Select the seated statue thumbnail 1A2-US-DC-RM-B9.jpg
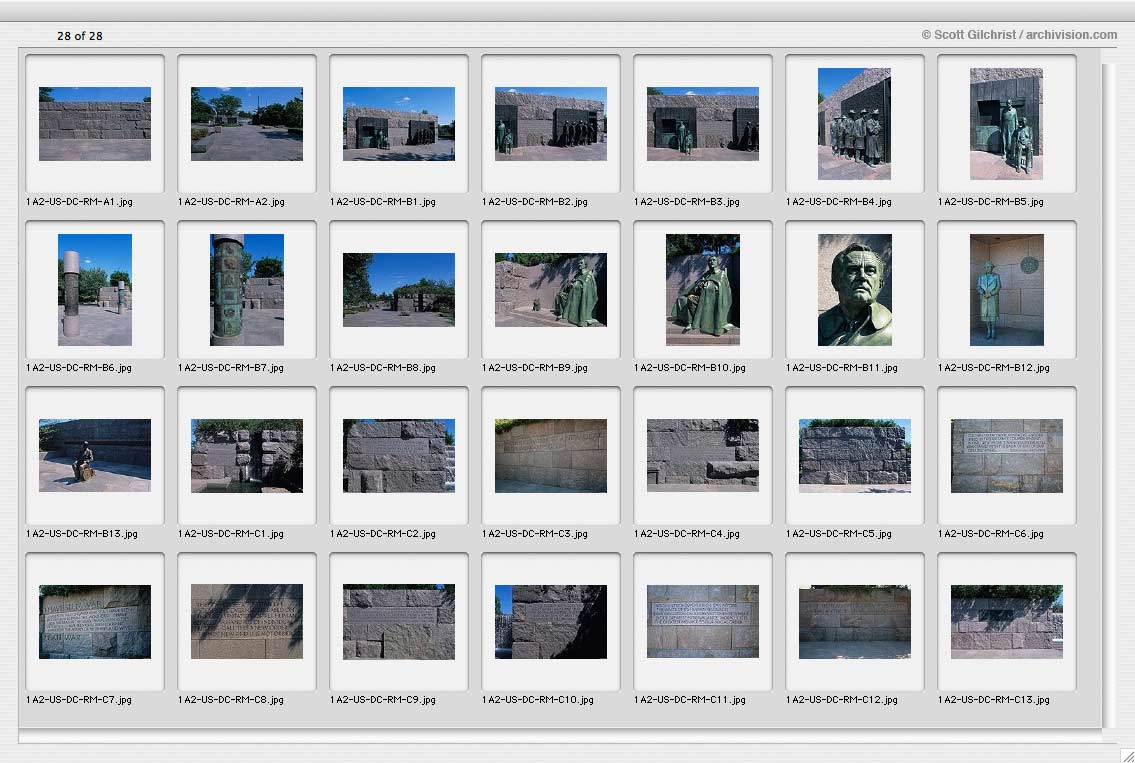 click(551, 290)
